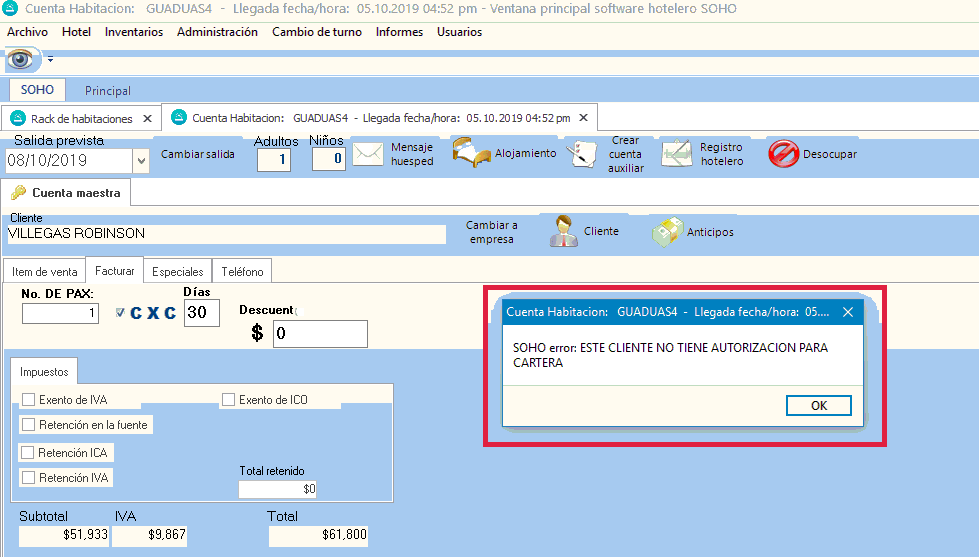Open the Inventarios menu

click(x=134, y=32)
